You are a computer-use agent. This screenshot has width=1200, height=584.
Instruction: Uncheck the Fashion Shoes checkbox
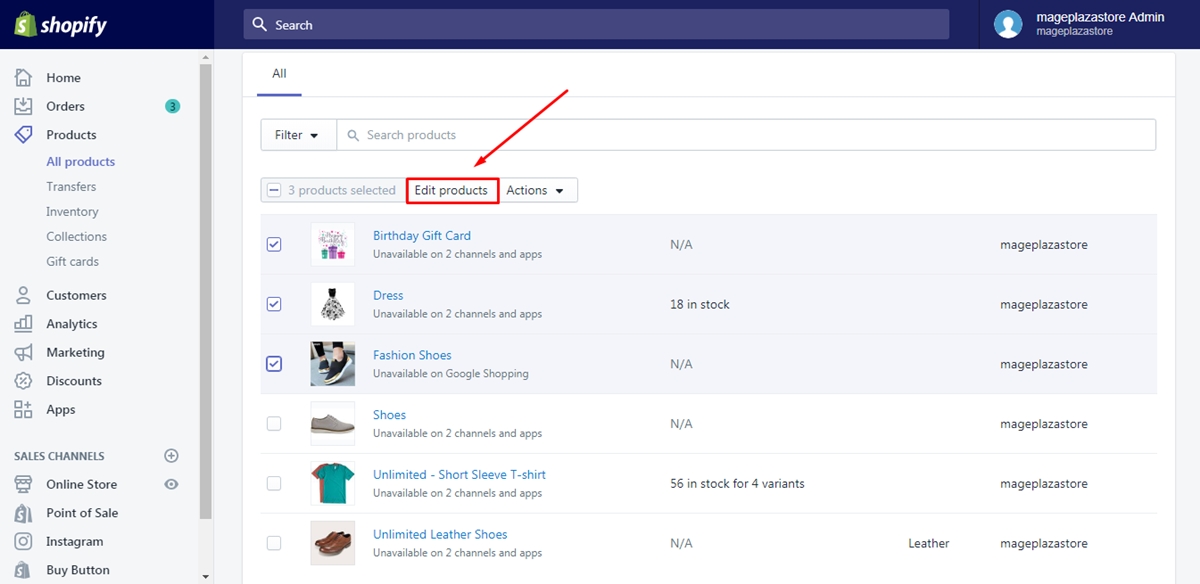[274, 364]
